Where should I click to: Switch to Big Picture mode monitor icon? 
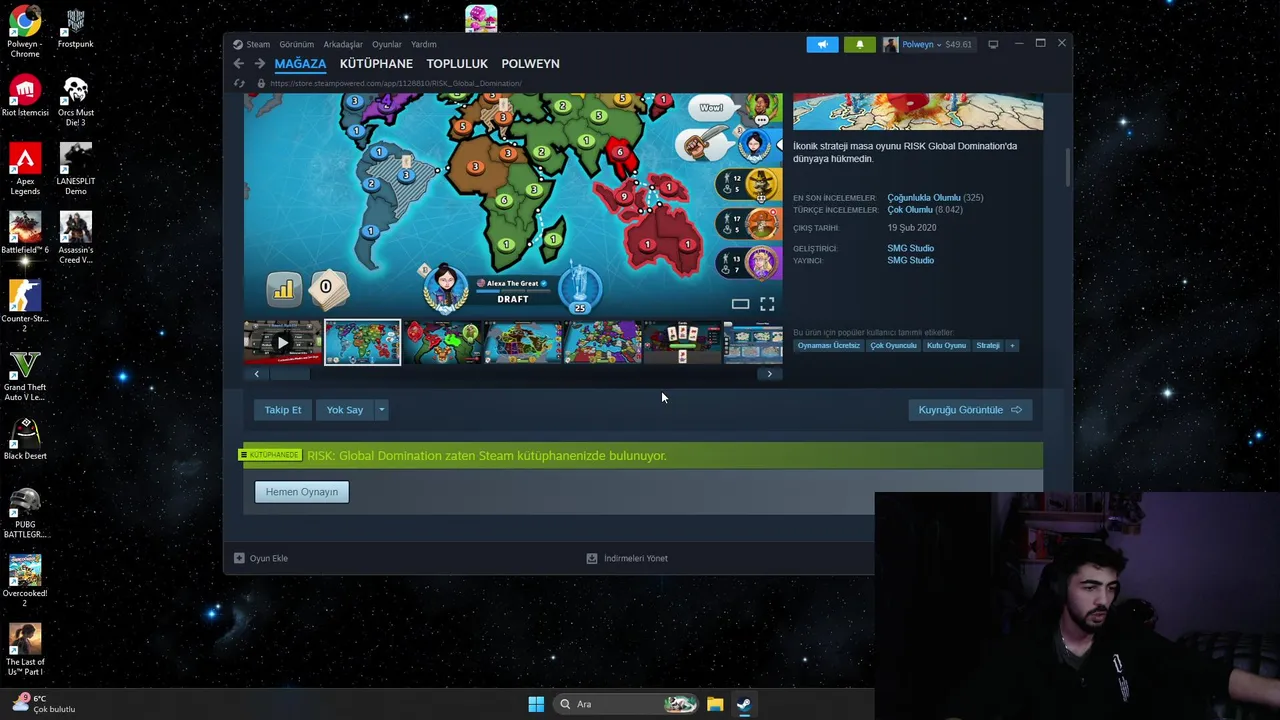993,44
